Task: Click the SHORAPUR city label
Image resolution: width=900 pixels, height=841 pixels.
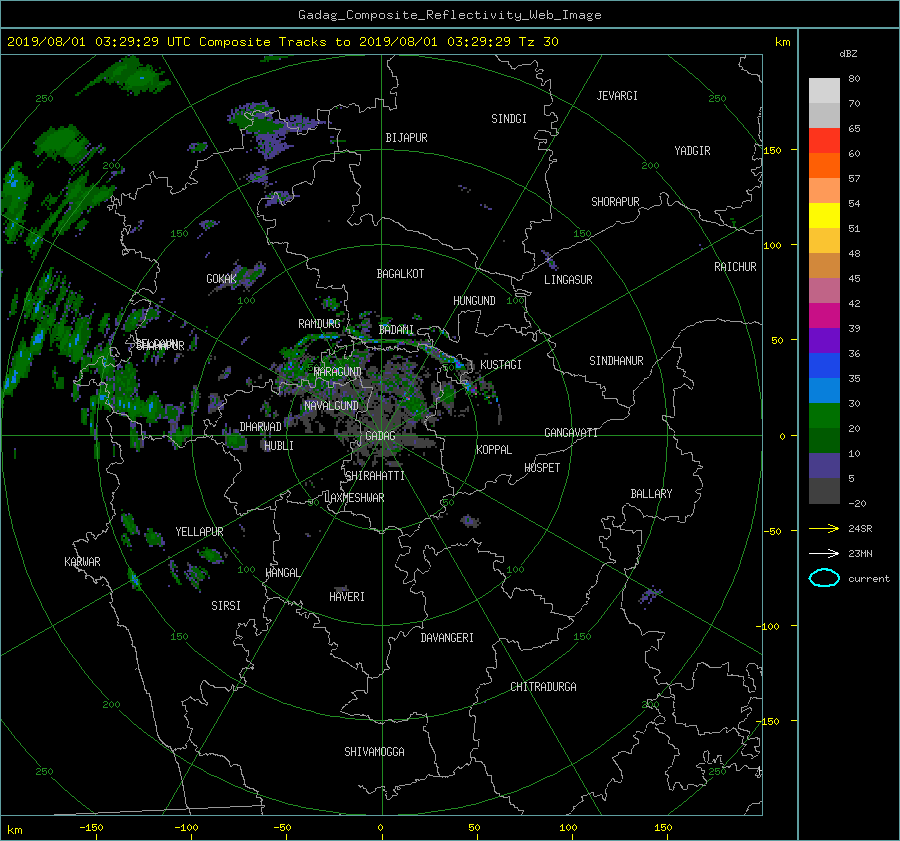Action: click(615, 201)
